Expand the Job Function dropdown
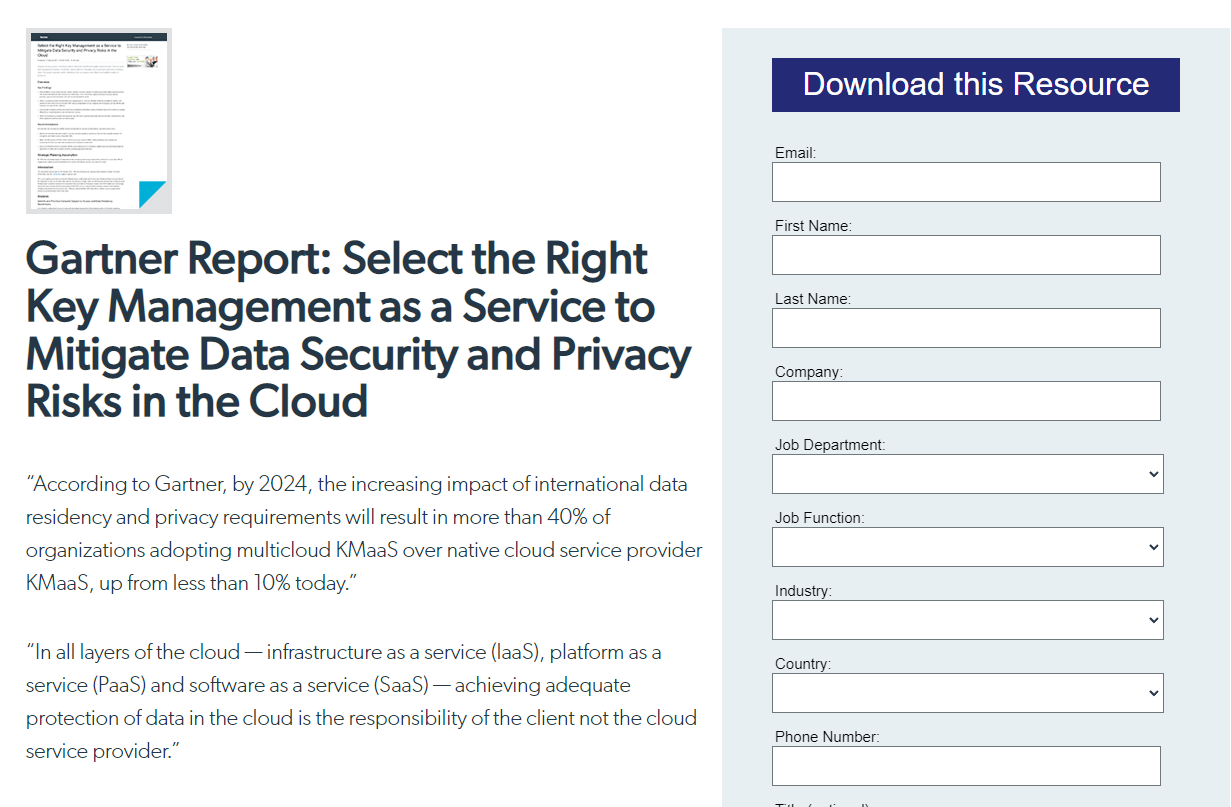Image resolution: width=1231 pixels, height=807 pixels. click(967, 547)
